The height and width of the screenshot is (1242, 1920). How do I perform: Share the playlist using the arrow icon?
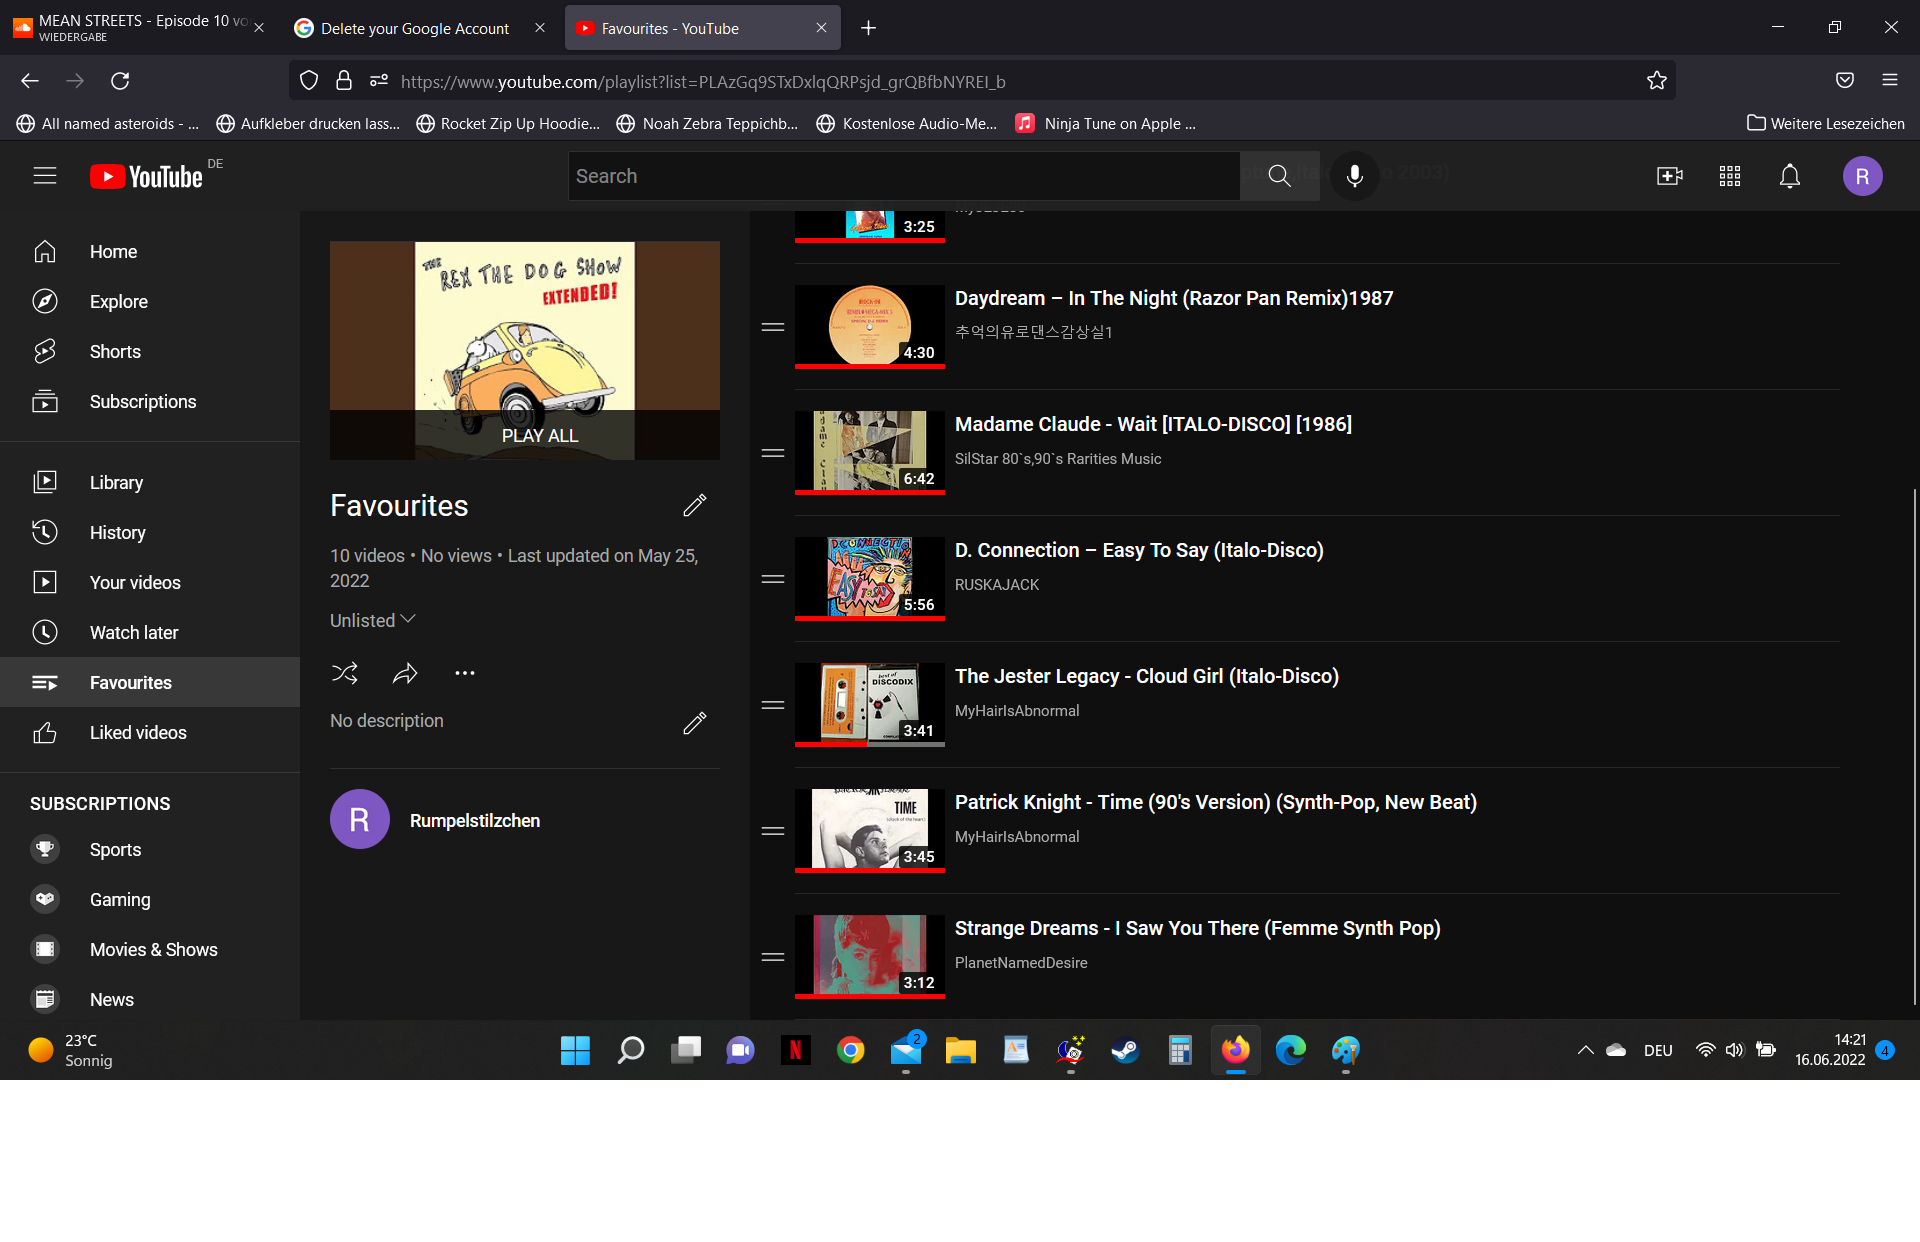click(405, 673)
